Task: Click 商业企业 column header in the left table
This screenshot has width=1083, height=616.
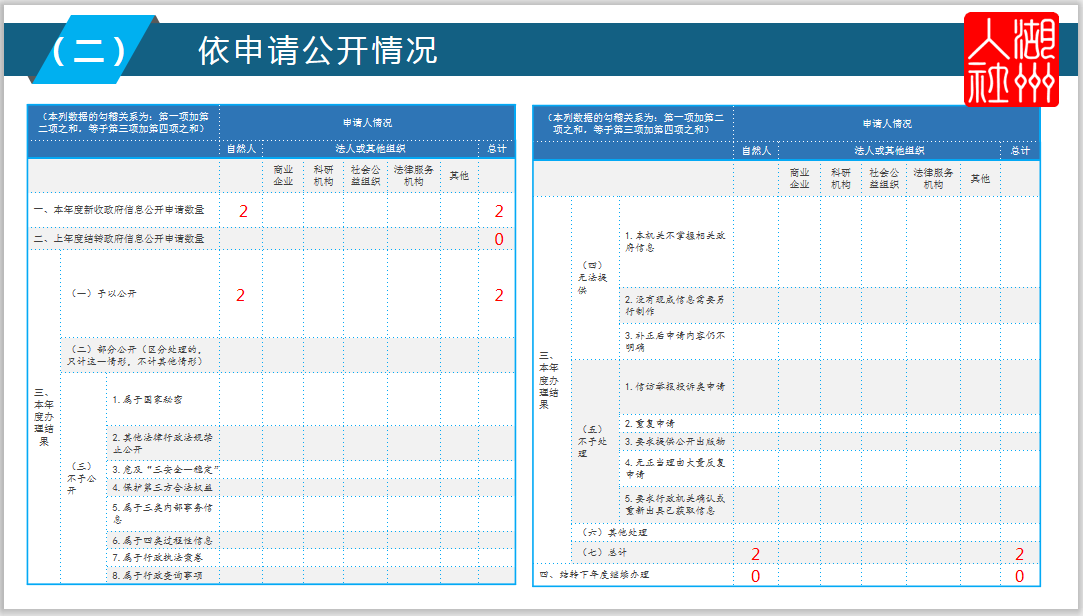Action: click(x=283, y=175)
